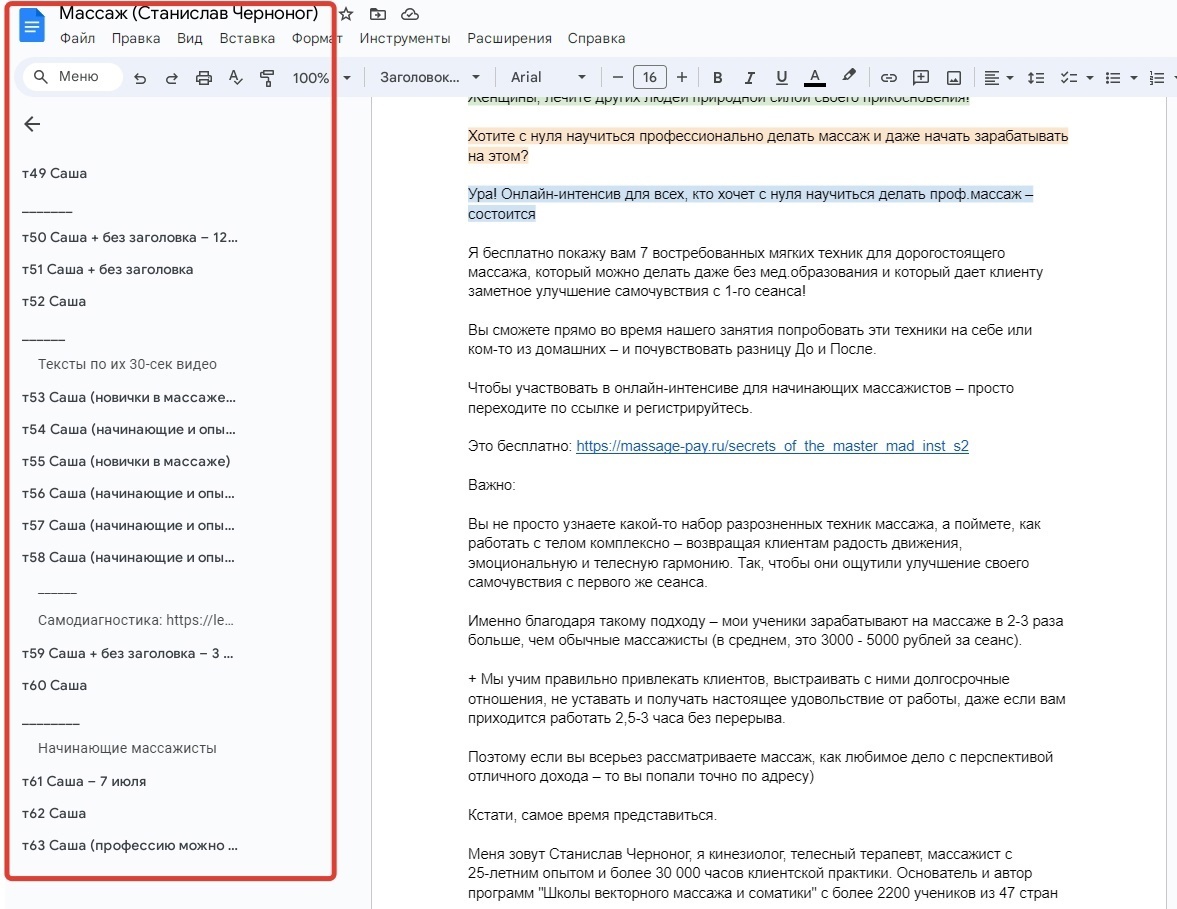
Task: Go to outline heading т57 Саша
Action: click(x=128, y=525)
